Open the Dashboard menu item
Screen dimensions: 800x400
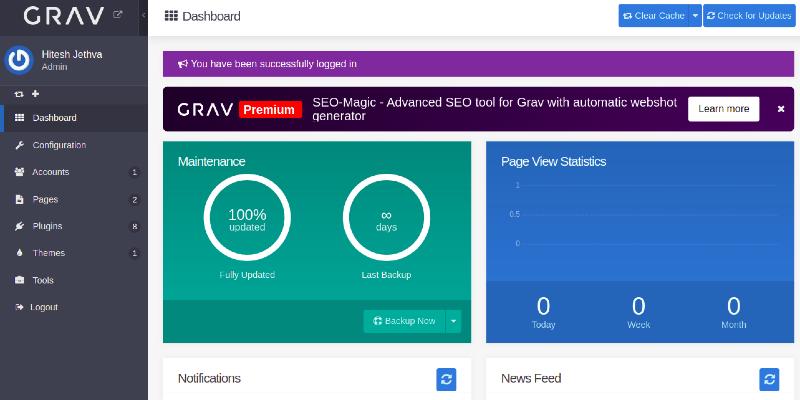tap(54, 118)
